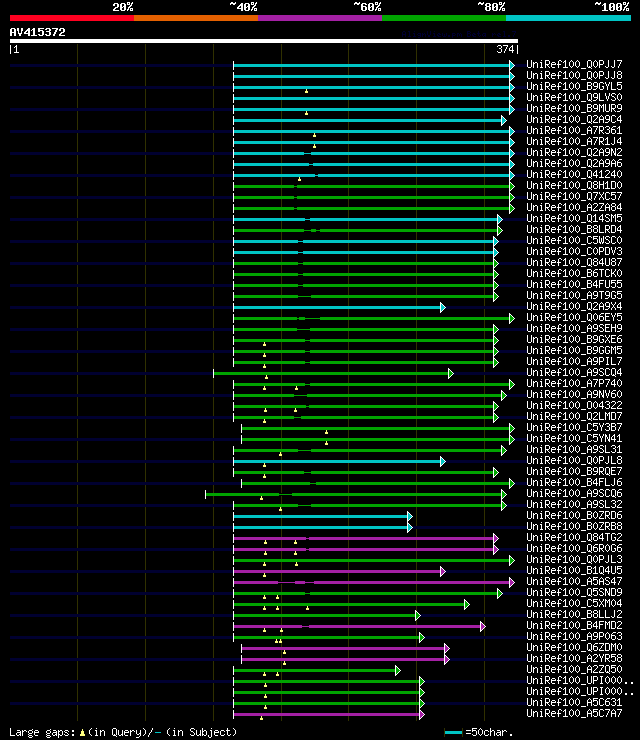Click the arrowhead ending the UniRef100_A5AS47 bar
640x740 pixels.
point(512,582)
